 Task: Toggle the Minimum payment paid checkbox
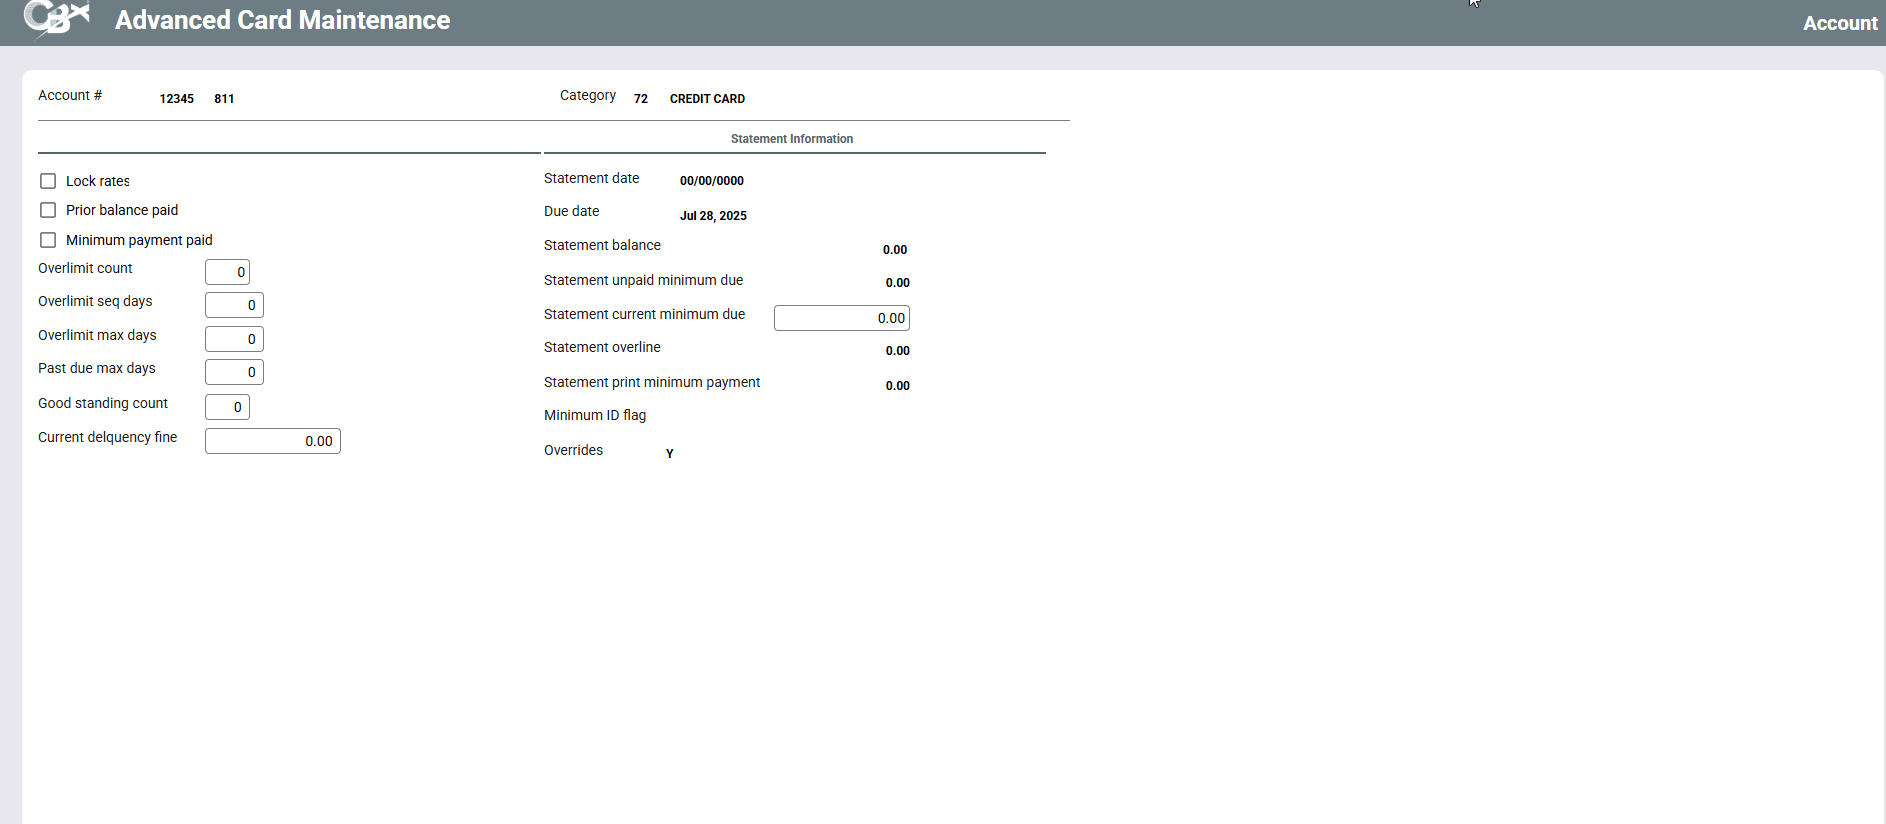pos(48,240)
